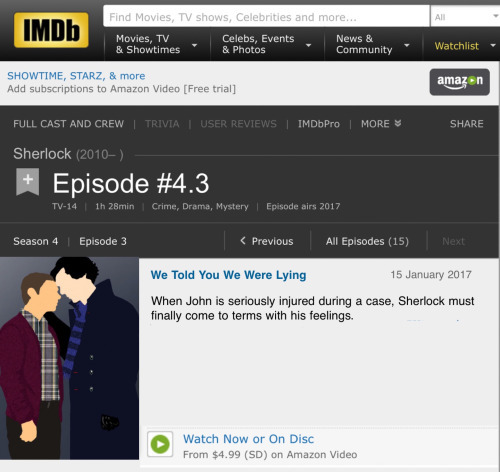Add episode to watchlist via bookmark ribbon
Screen dimensions: 500x472
(28, 182)
